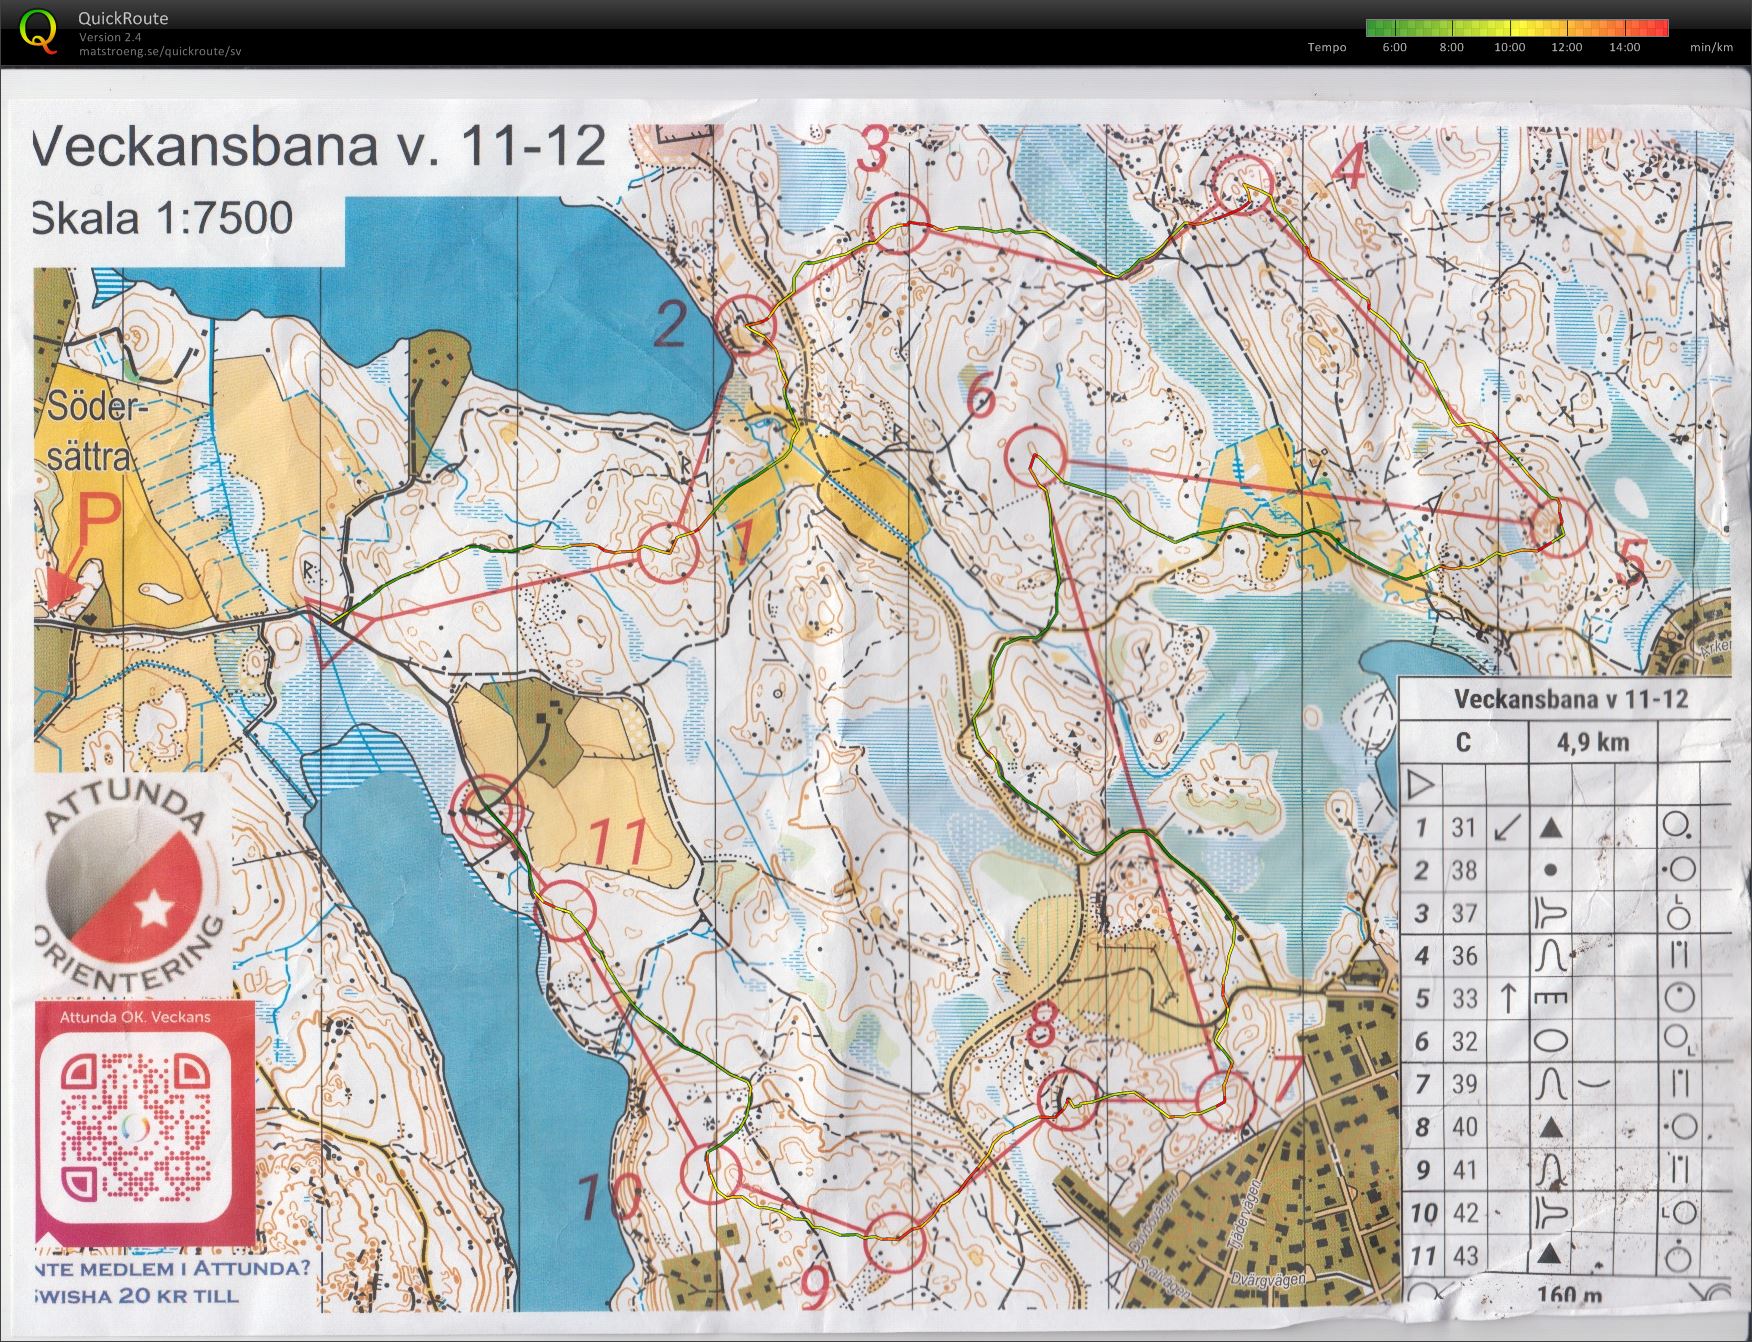Click the '4,9 km' course length cell
Viewport: 1752px width, 1342px height.
(x=1592, y=742)
